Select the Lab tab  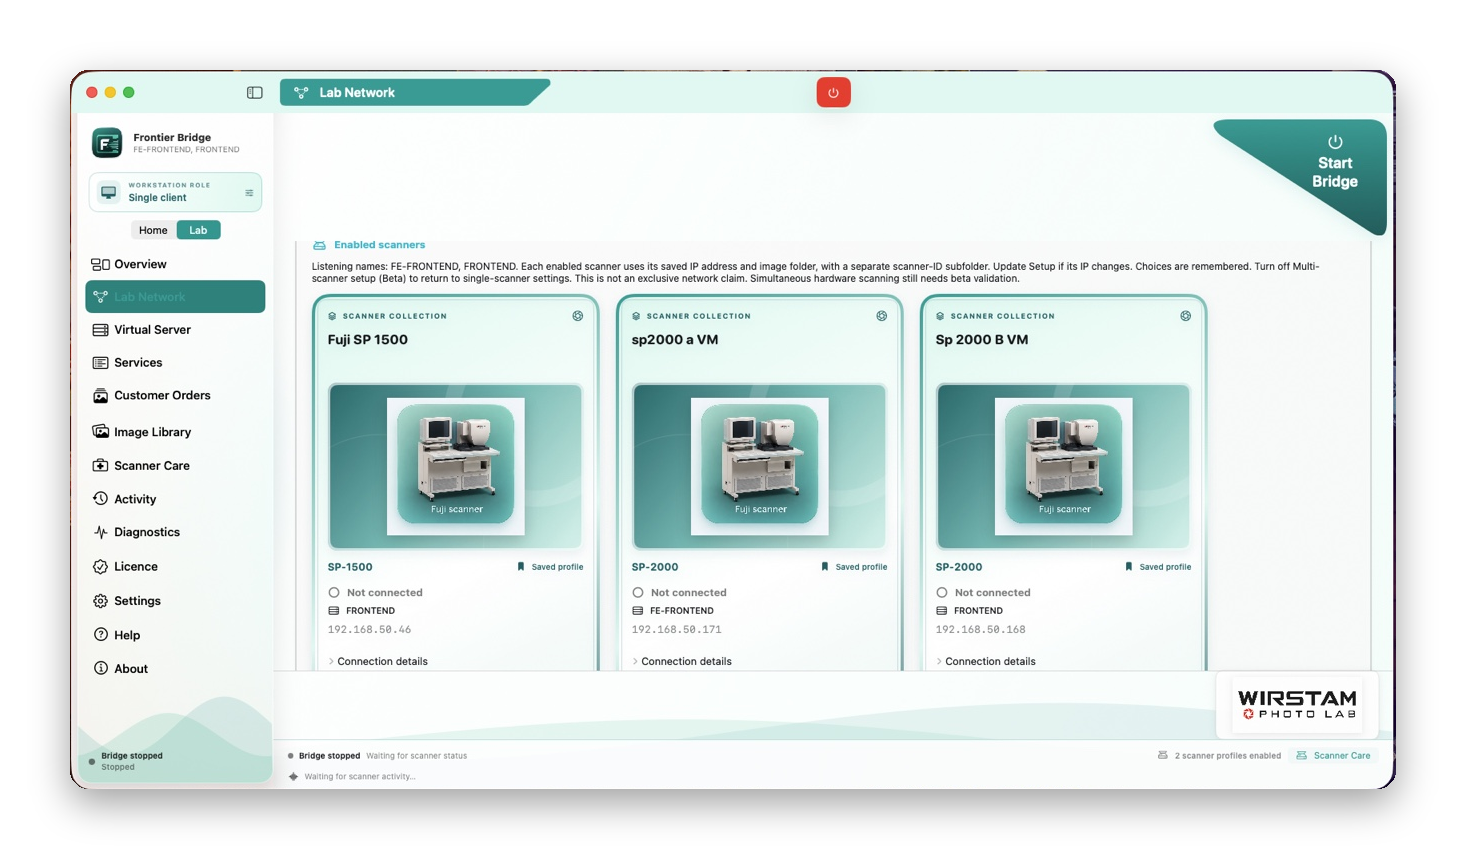(198, 231)
